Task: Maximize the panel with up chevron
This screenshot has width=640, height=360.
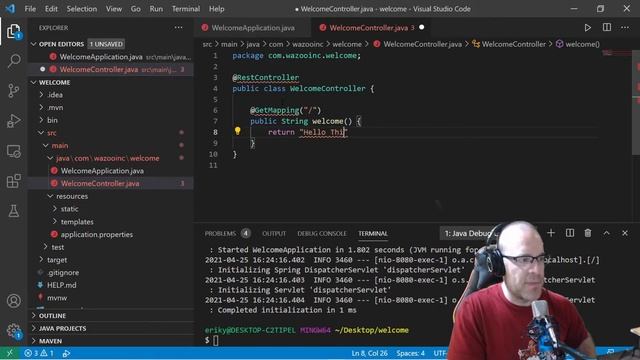Action: [x=607, y=233]
